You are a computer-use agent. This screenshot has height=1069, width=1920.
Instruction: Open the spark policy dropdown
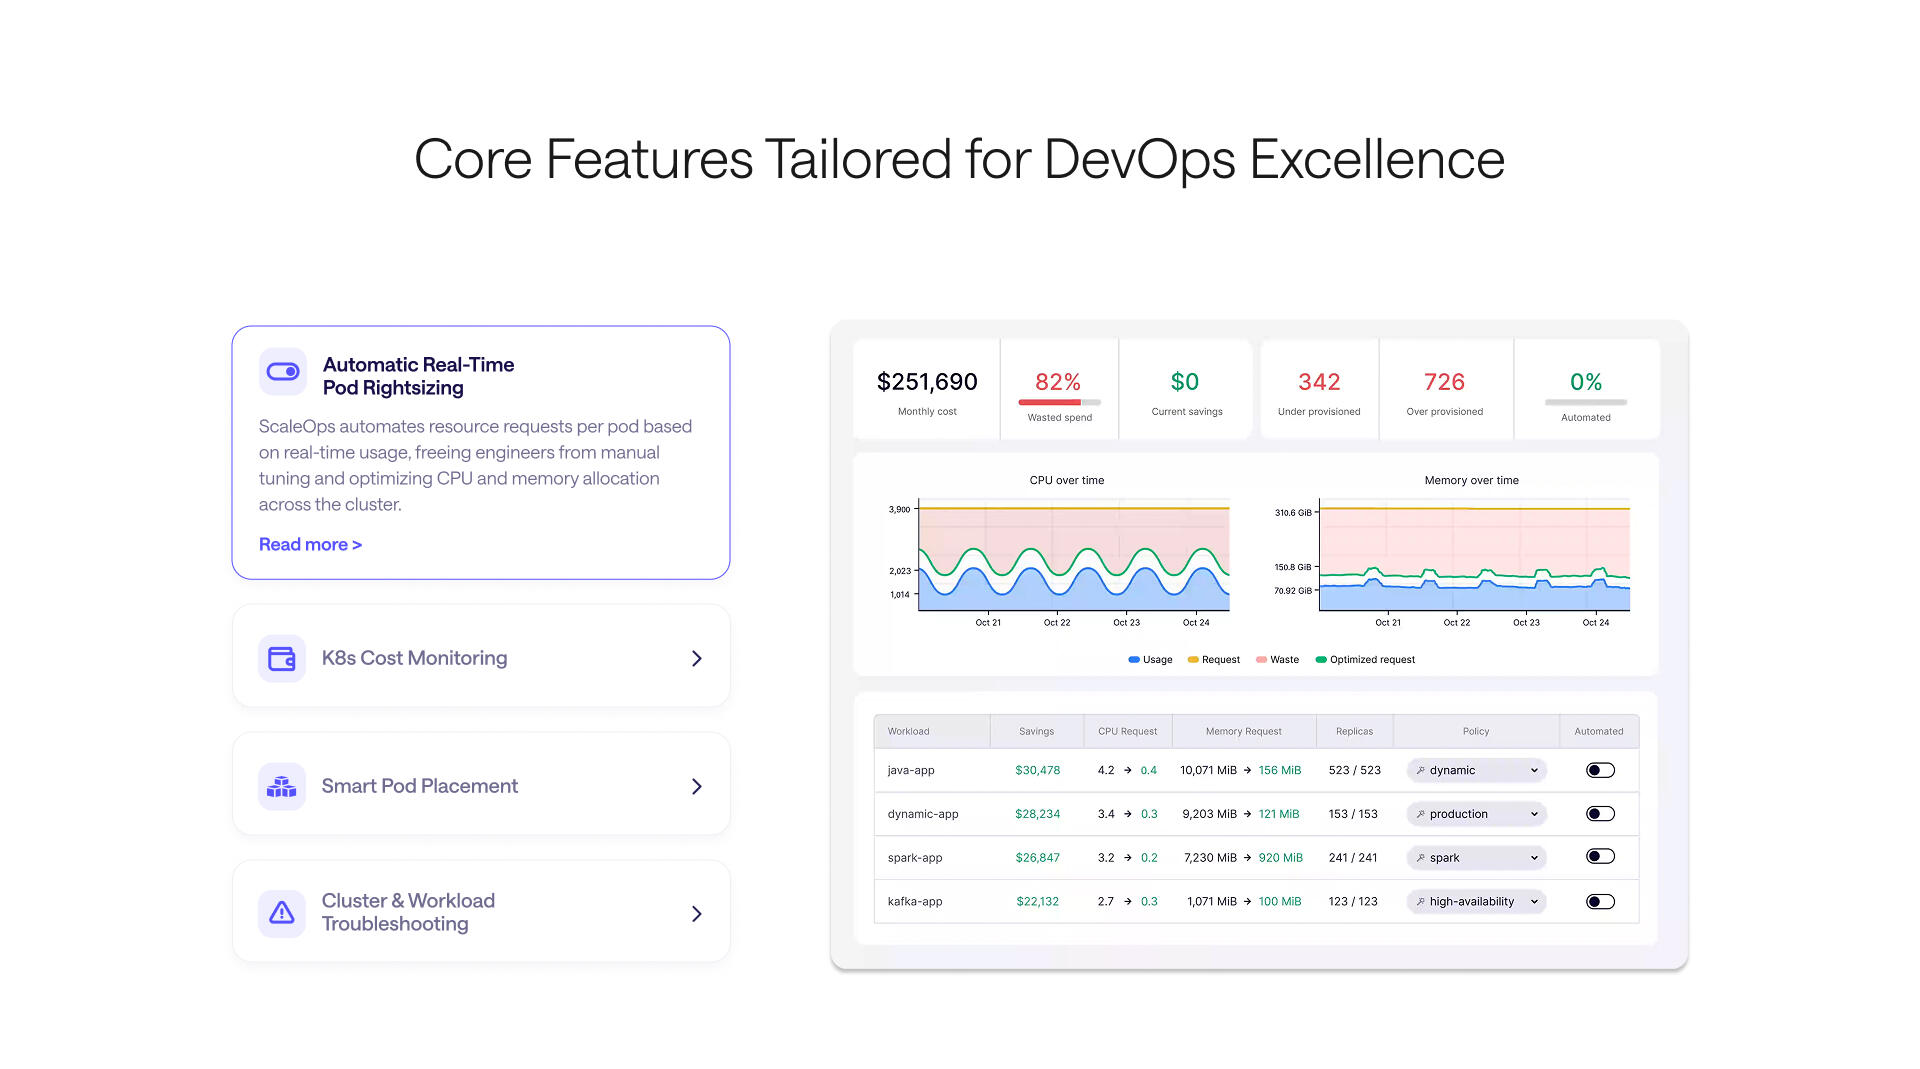coord(1476,858)
